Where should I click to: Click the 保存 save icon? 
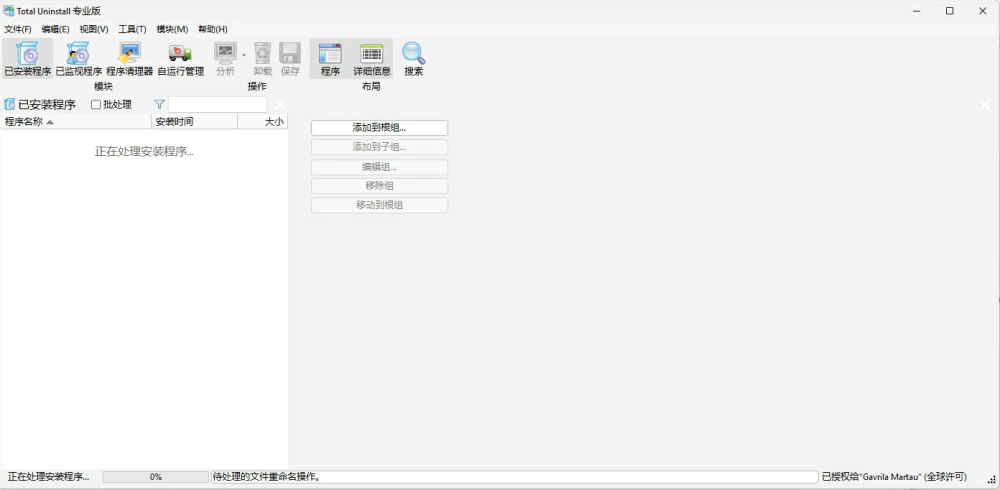pyautogui.click(x=290, y=58)
